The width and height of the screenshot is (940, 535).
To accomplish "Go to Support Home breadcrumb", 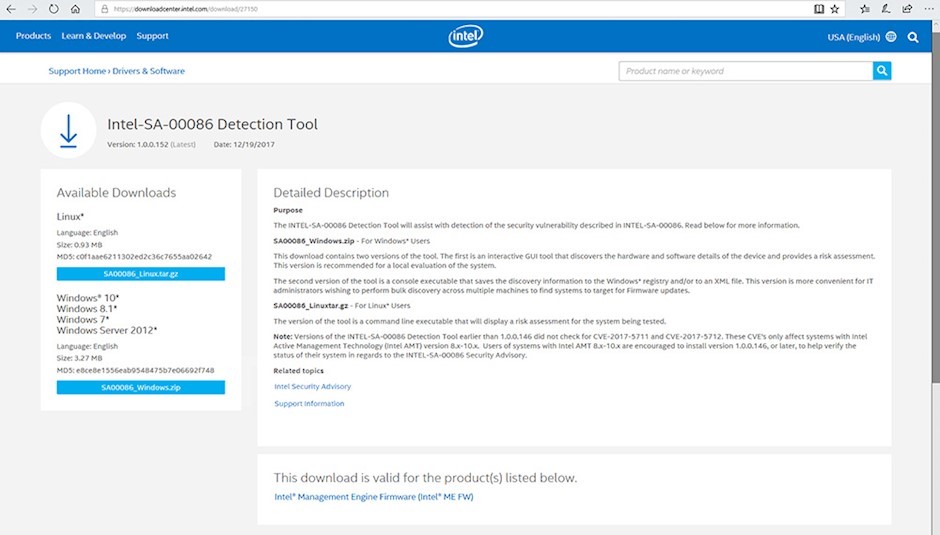I will pos(77,71).
